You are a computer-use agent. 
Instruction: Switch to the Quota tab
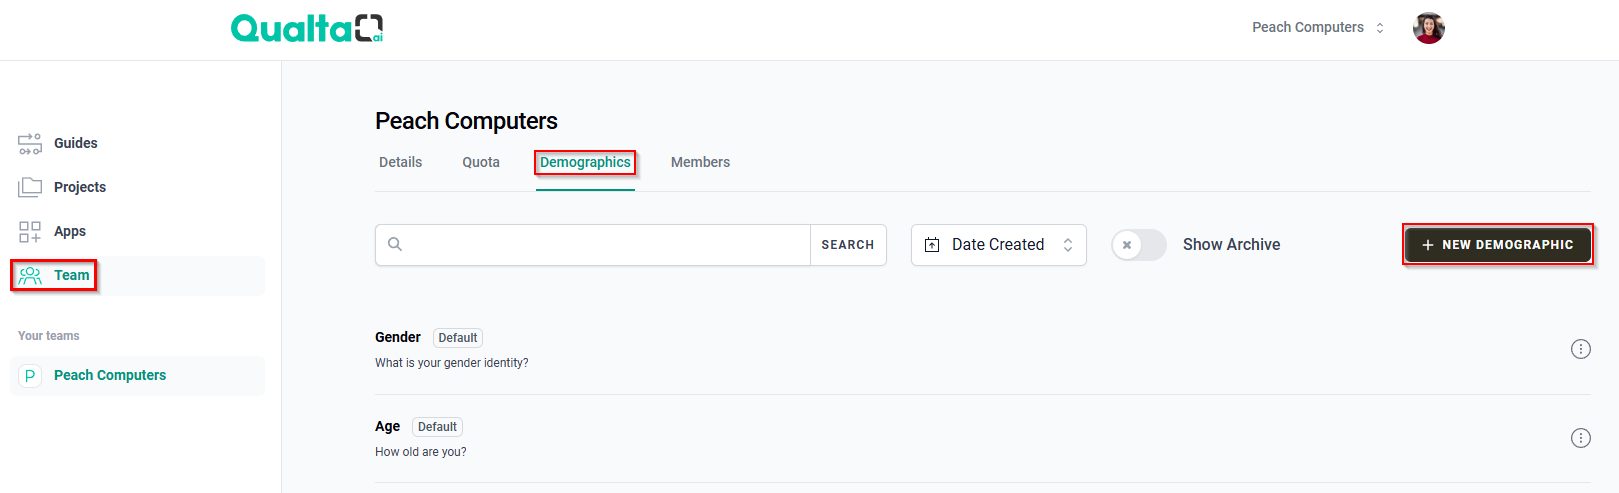[481, 162]
